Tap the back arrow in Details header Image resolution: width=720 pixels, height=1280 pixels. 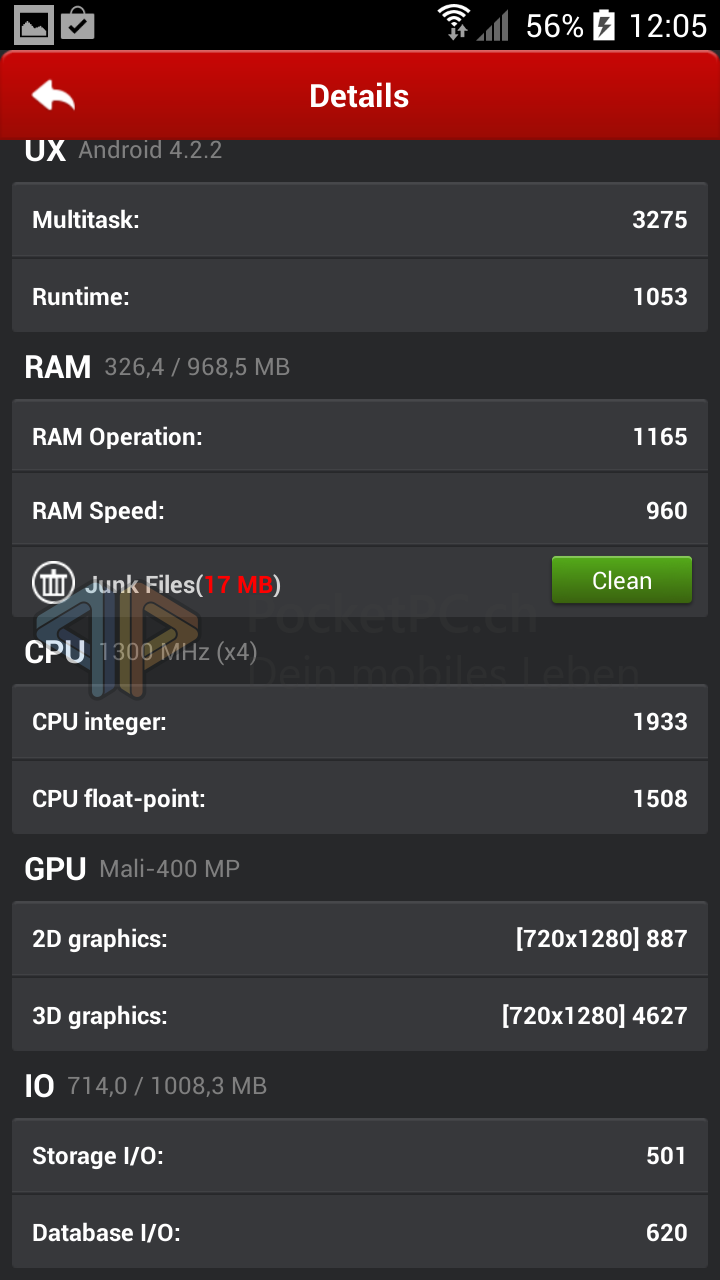53,96
